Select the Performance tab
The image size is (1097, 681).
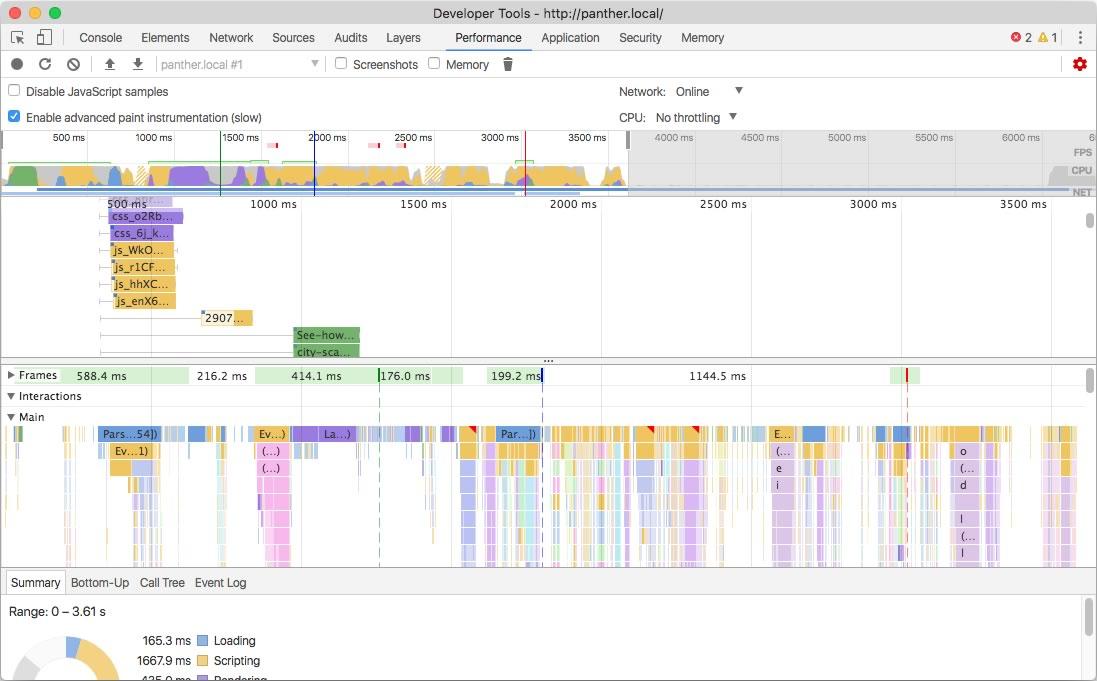click(488, 38)
